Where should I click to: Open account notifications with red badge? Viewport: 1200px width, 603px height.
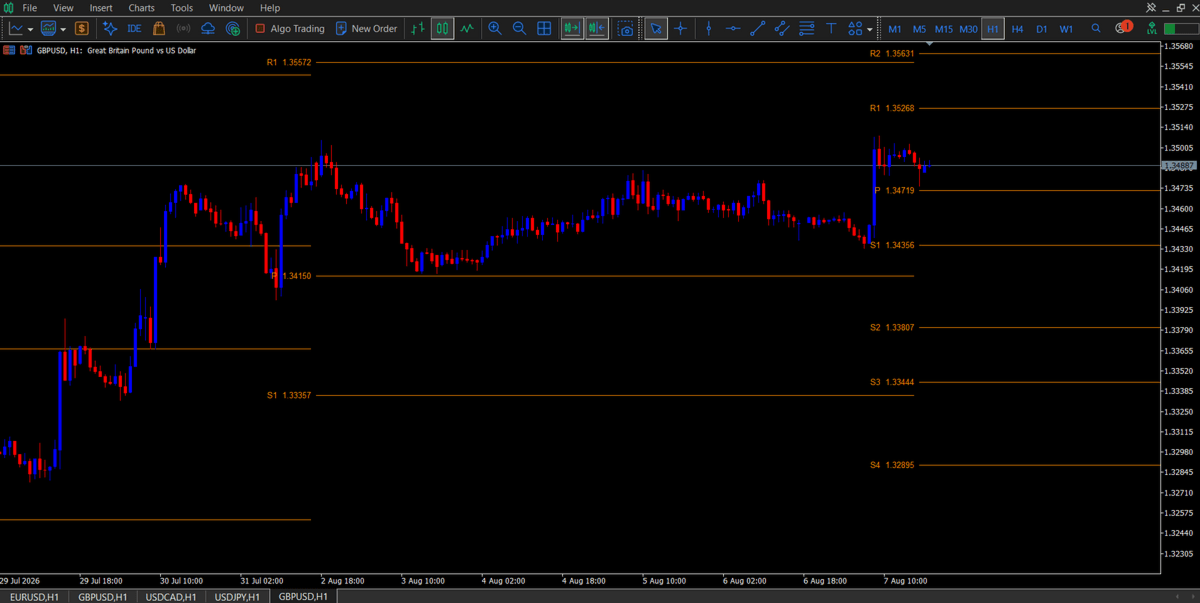1124,27
